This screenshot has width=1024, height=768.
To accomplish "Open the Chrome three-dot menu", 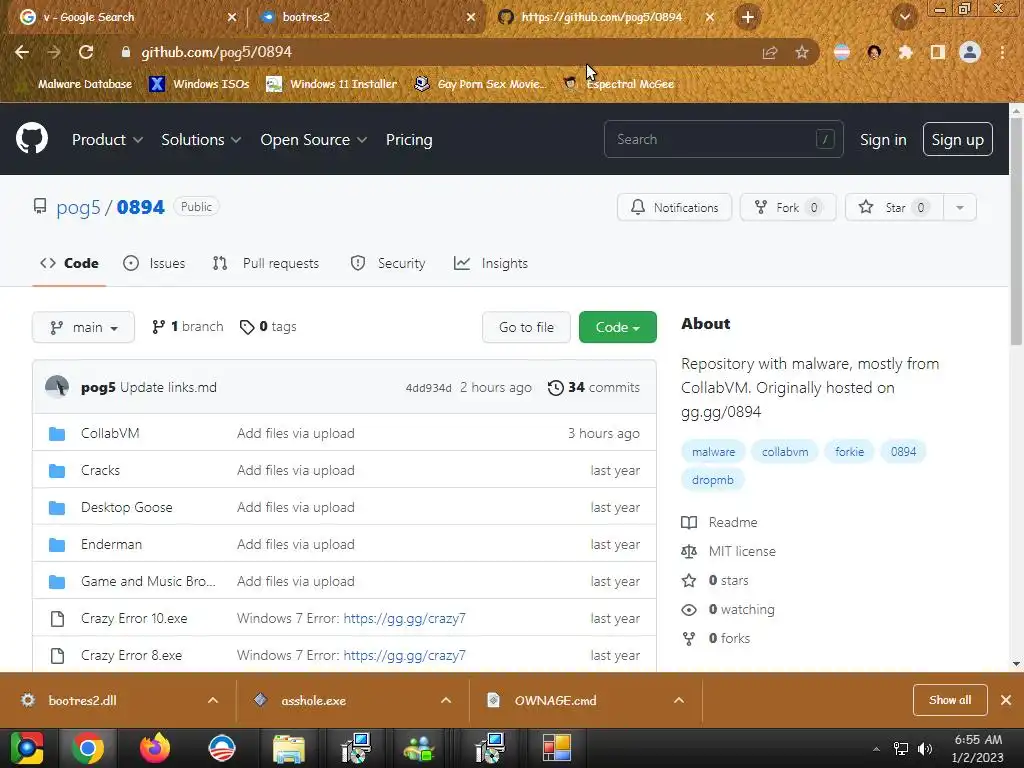I will [x=1002, y=52].
